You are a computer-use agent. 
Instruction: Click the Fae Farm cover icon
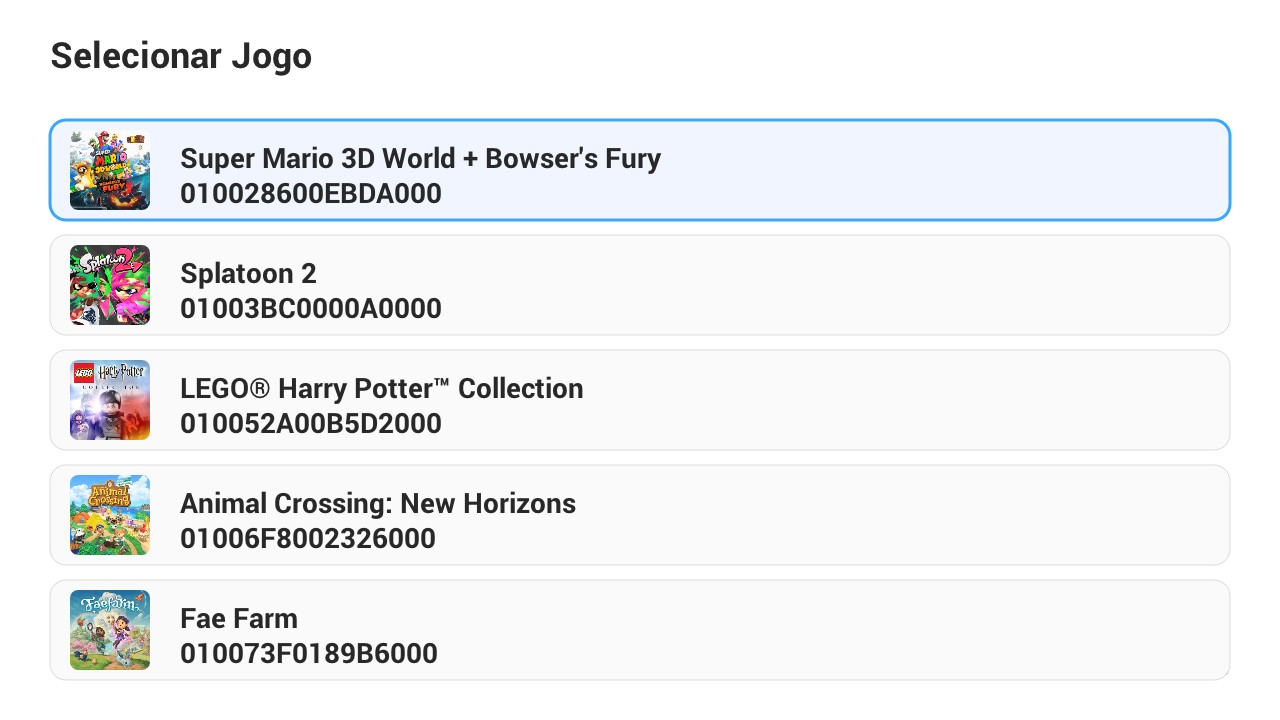[110, 630]
